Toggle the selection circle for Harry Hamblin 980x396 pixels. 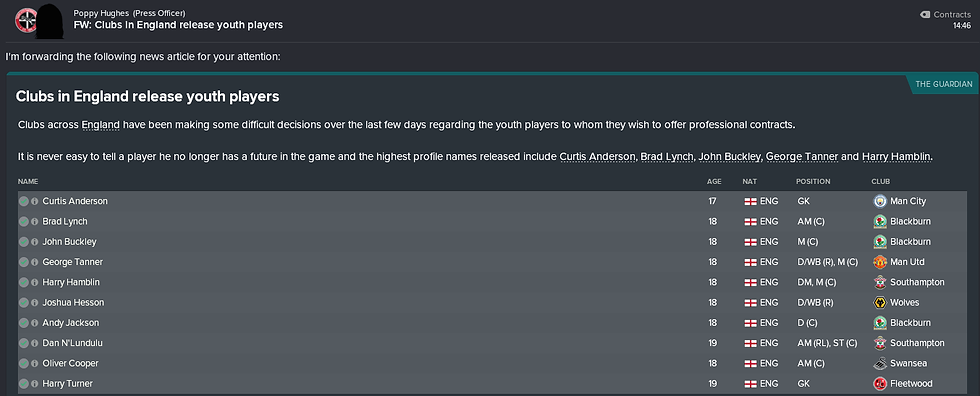(24, 282)
